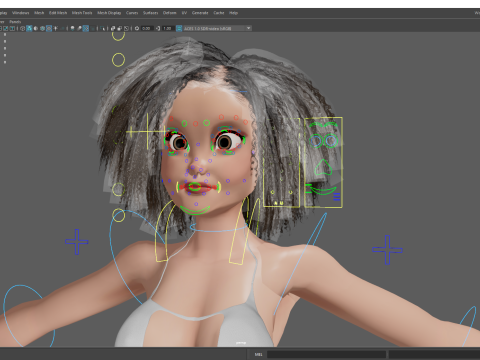The width and height of the screenshot is (480, 360).
Task: Turn on X-Ray display mode
Action: (x=113, y=28)
